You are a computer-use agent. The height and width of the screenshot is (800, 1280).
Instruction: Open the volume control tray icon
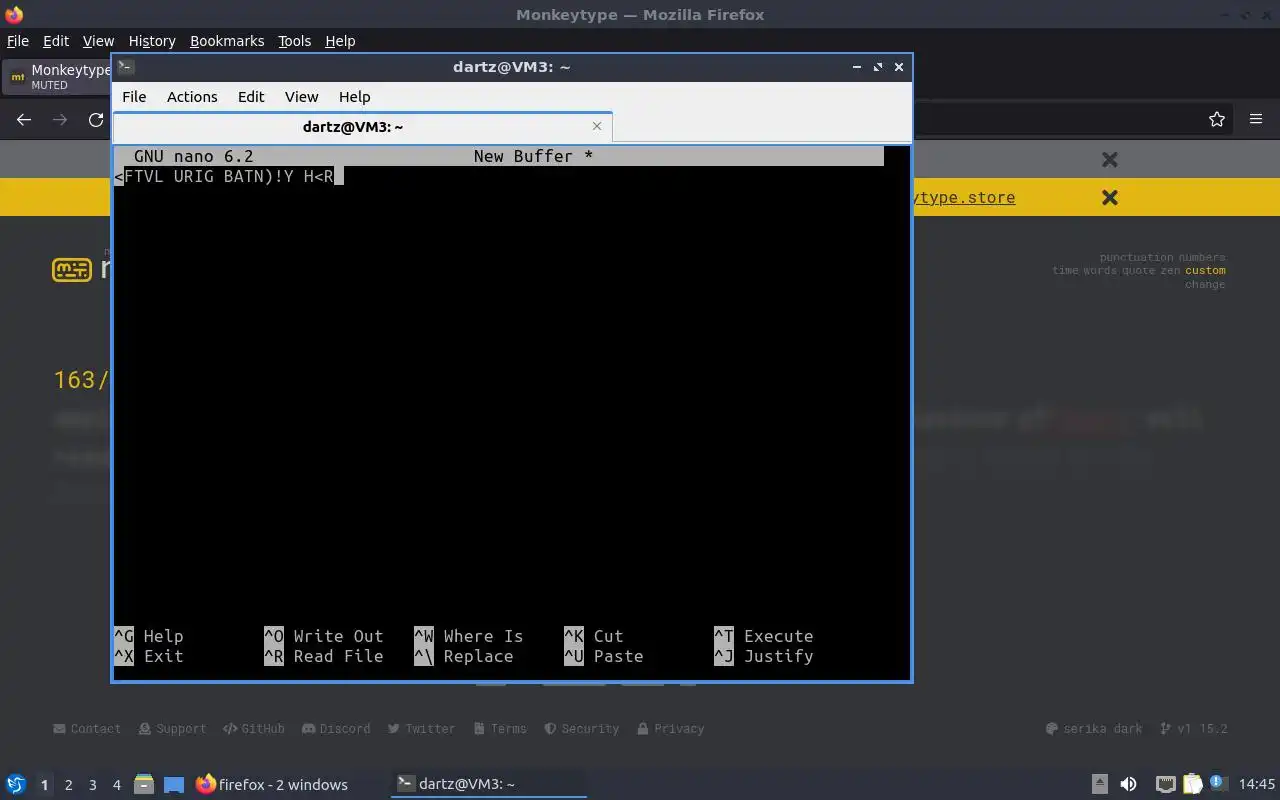[1128, 784]
